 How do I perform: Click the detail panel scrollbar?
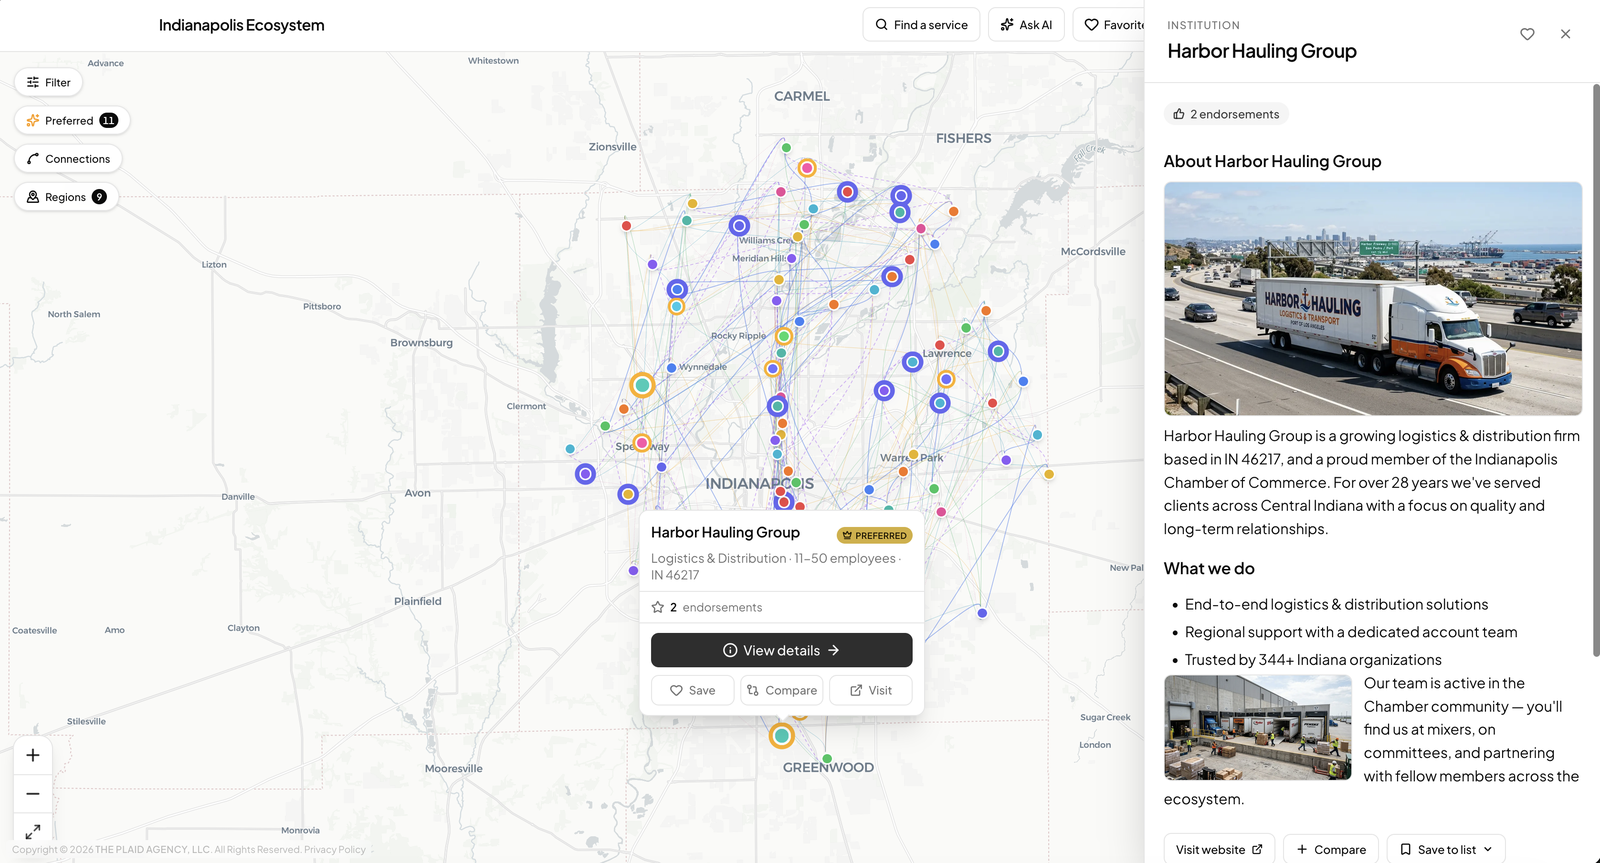click(1595, 370)
